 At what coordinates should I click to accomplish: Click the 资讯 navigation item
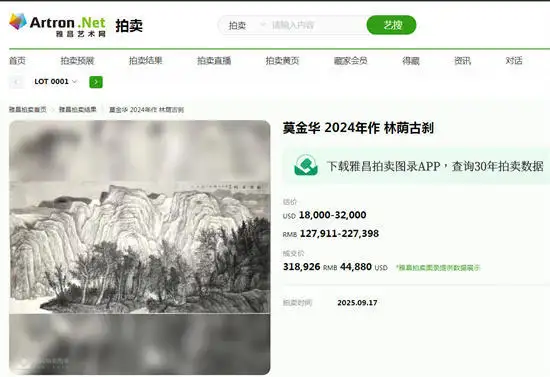pyautogui.click(x=462, y=61)
